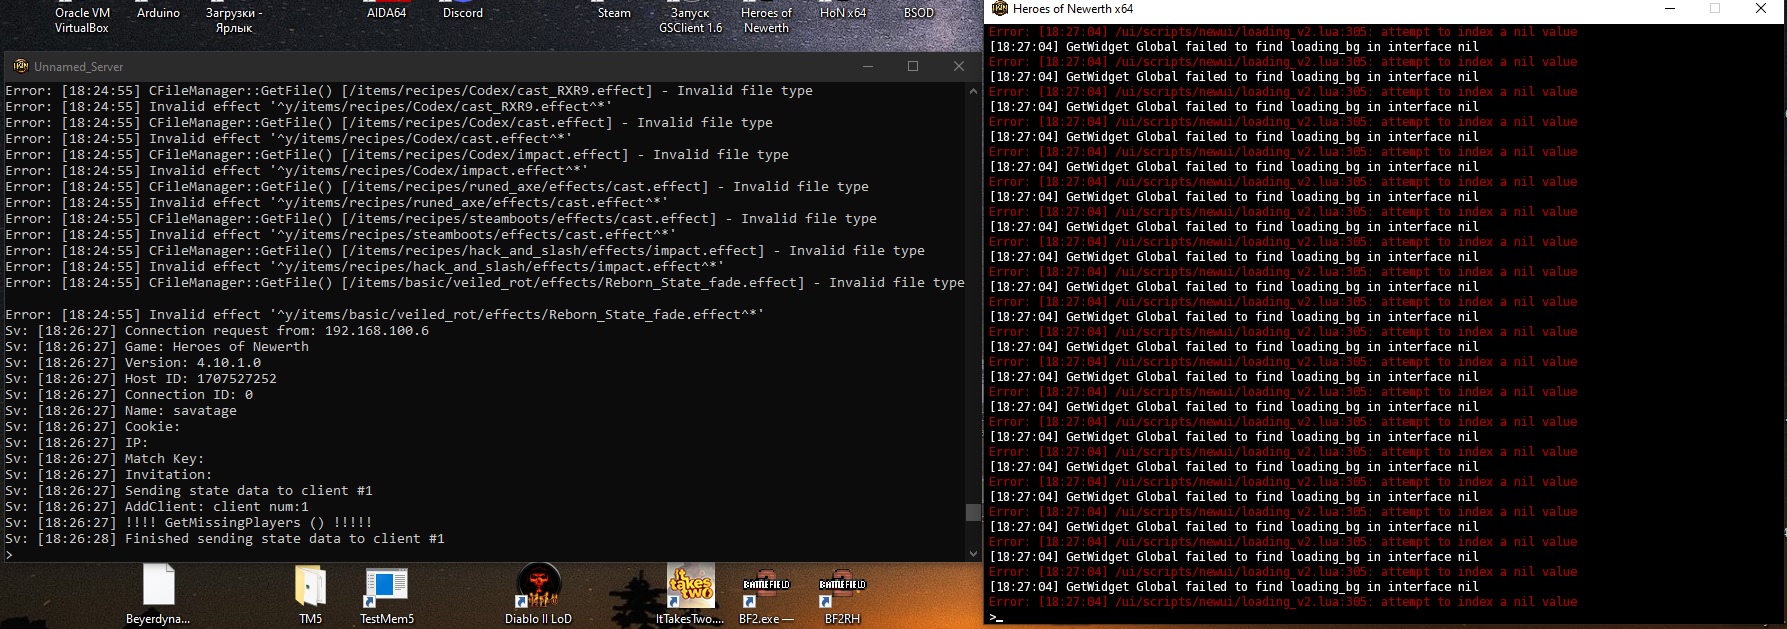
Task: Focus the Unnamed_Server command prompt line
Action: (x=485, y=555)
